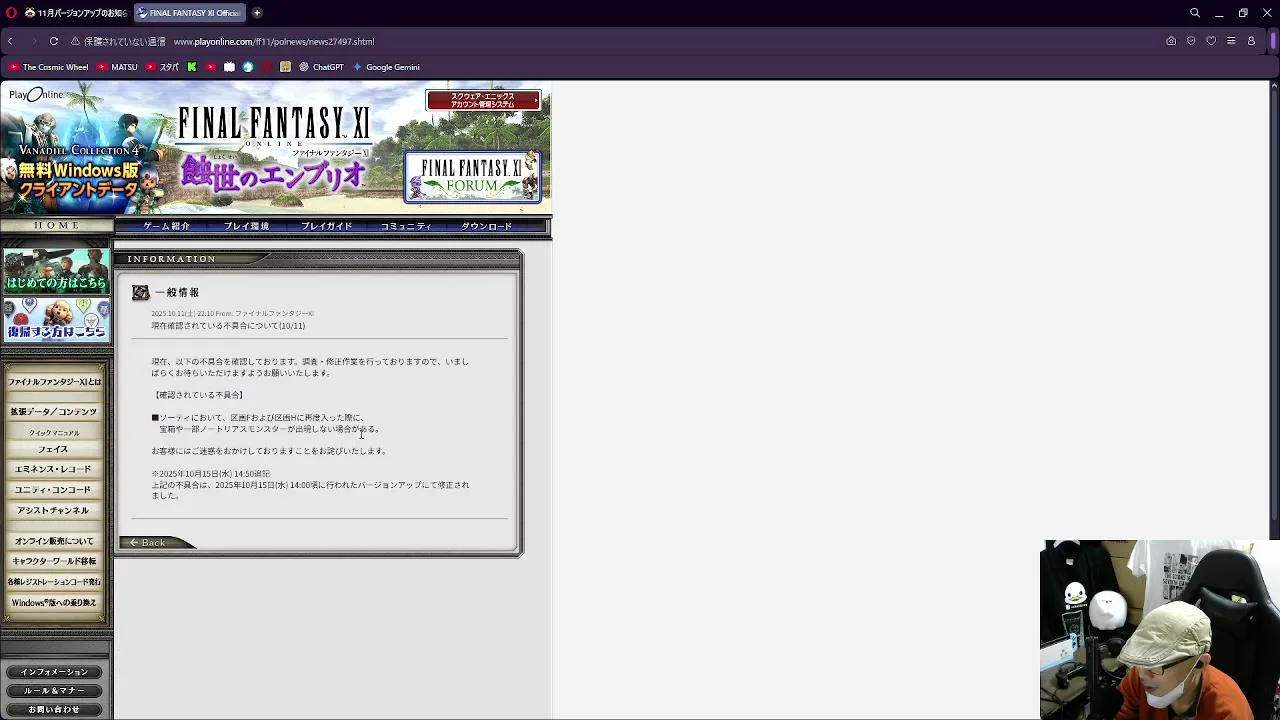Click the ルール＆マナー button

(x=54, y=691)
